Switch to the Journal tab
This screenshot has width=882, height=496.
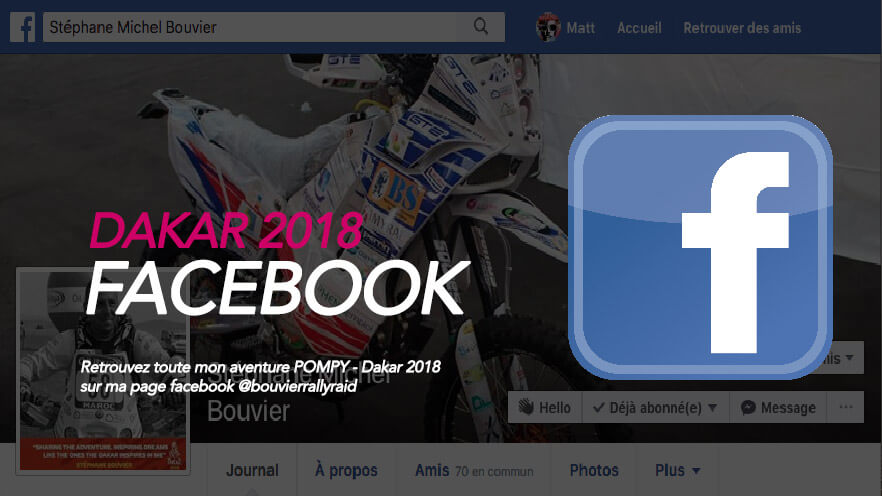pos(252,470)
